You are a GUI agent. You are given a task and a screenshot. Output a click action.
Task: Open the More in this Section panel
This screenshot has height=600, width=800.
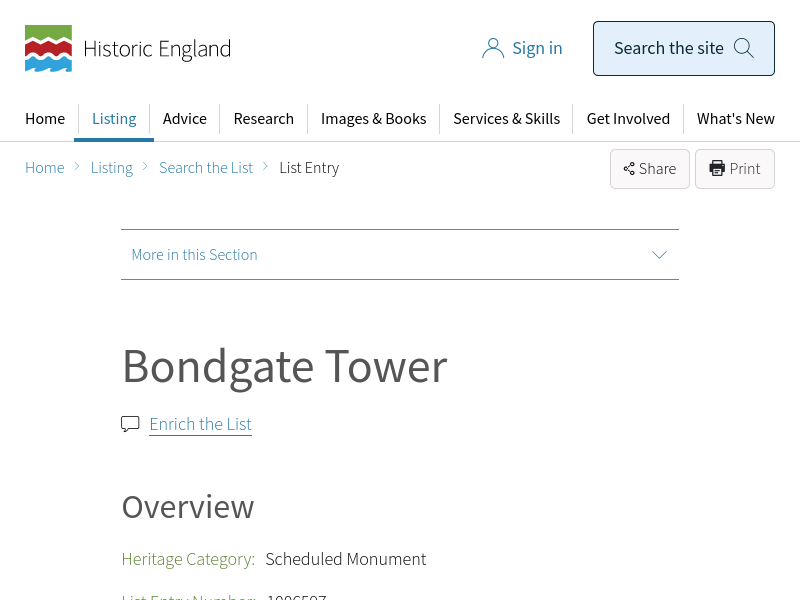pos(194,255)
